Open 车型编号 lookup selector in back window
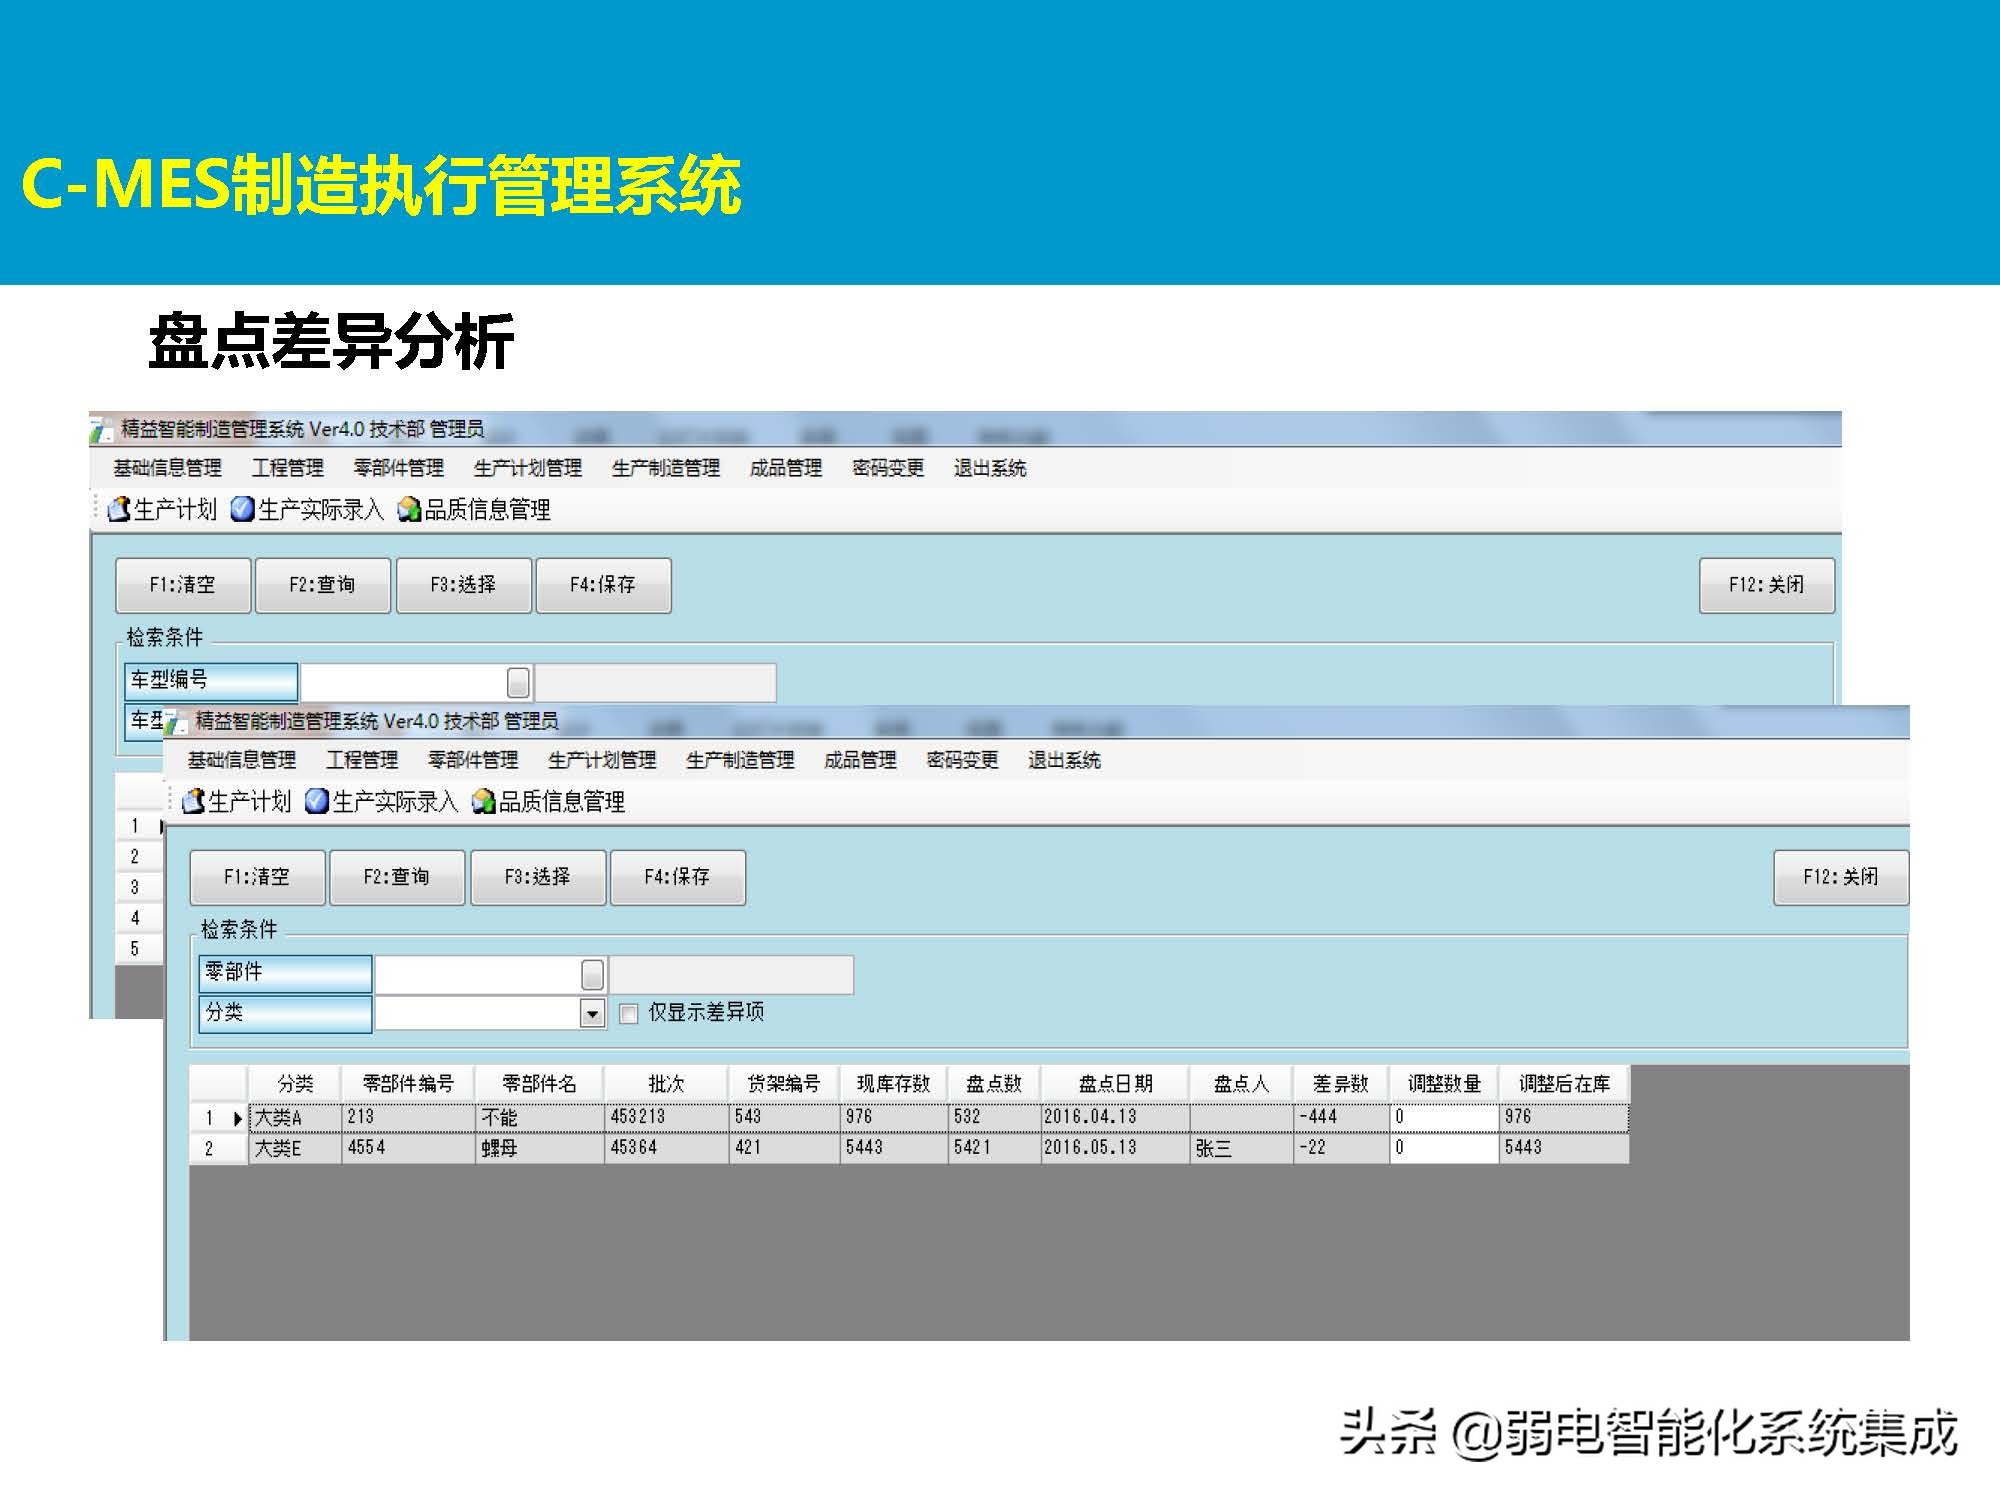This screenshot has height=1500, width=2000. [x=518, y=682]
